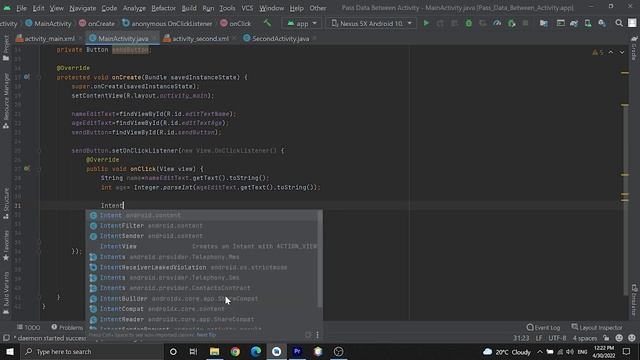Open the TODO tool window
Viewport: 640px width, 360px height.
tap(29, 327)
